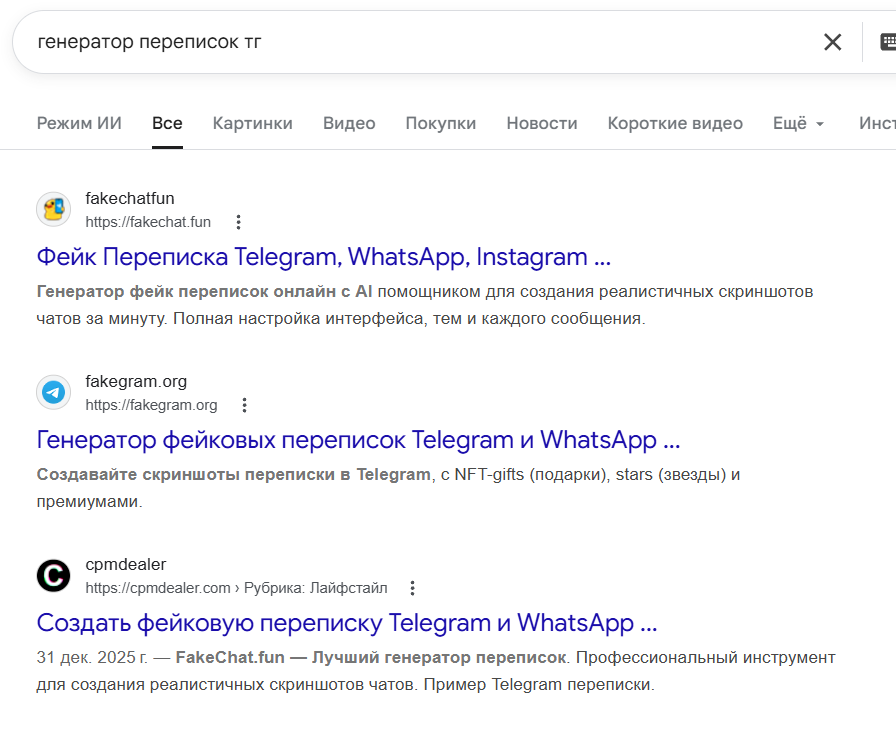Open the three-dot menu next to fakechat.fun
Viewport: 896px width, 737px height.
point(238,222)
